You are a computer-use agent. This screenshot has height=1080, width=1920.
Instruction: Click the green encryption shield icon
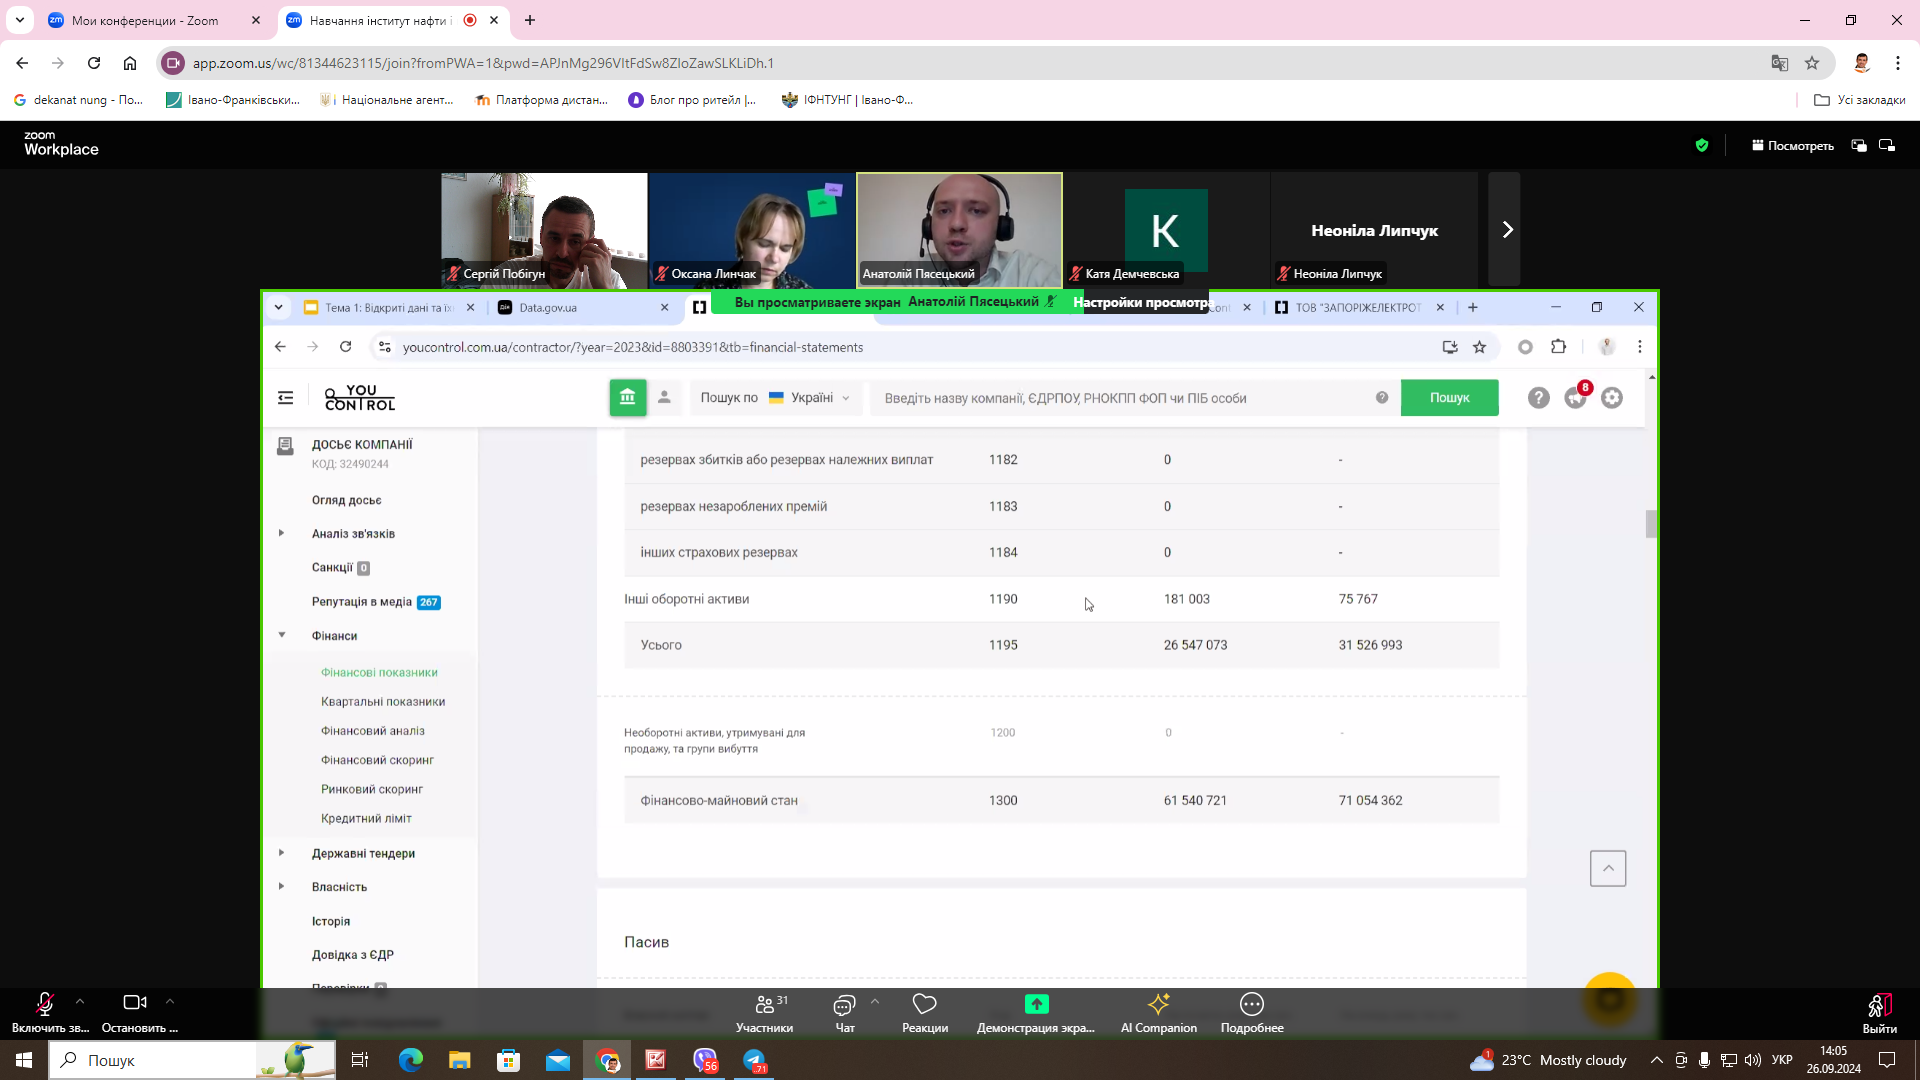pos(1702,146)
